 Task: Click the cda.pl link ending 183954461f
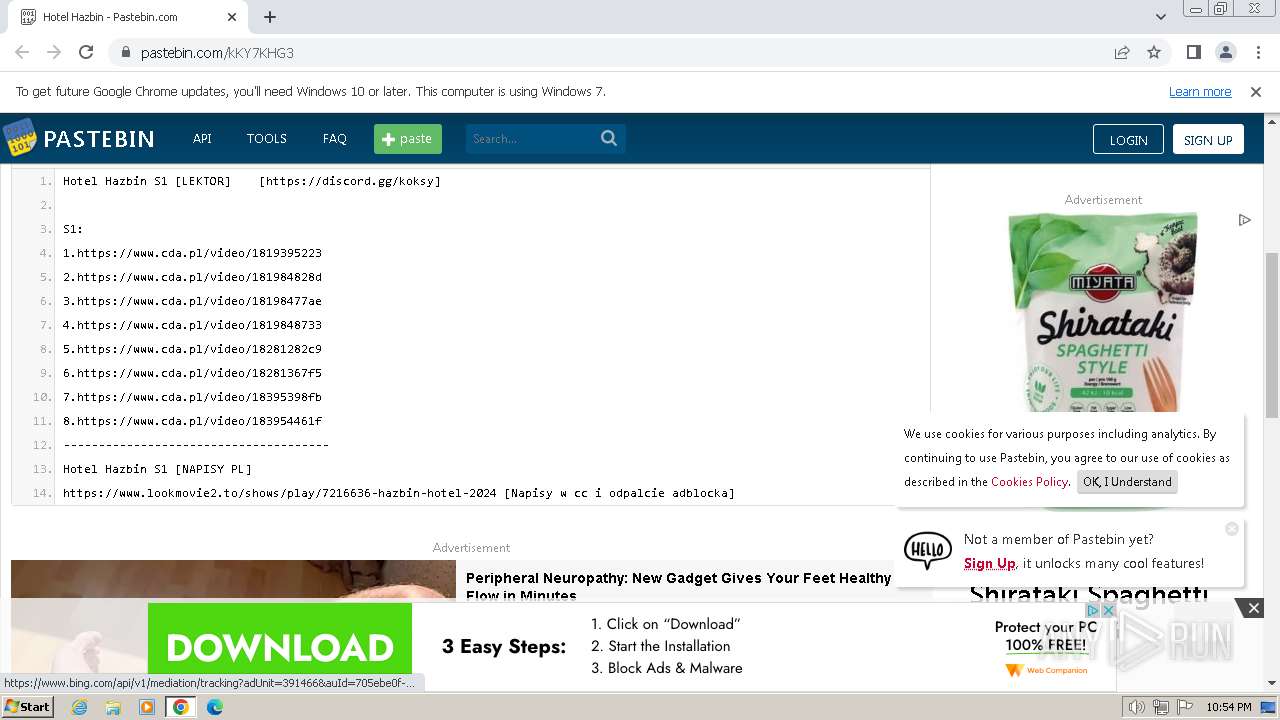[199, 421]
